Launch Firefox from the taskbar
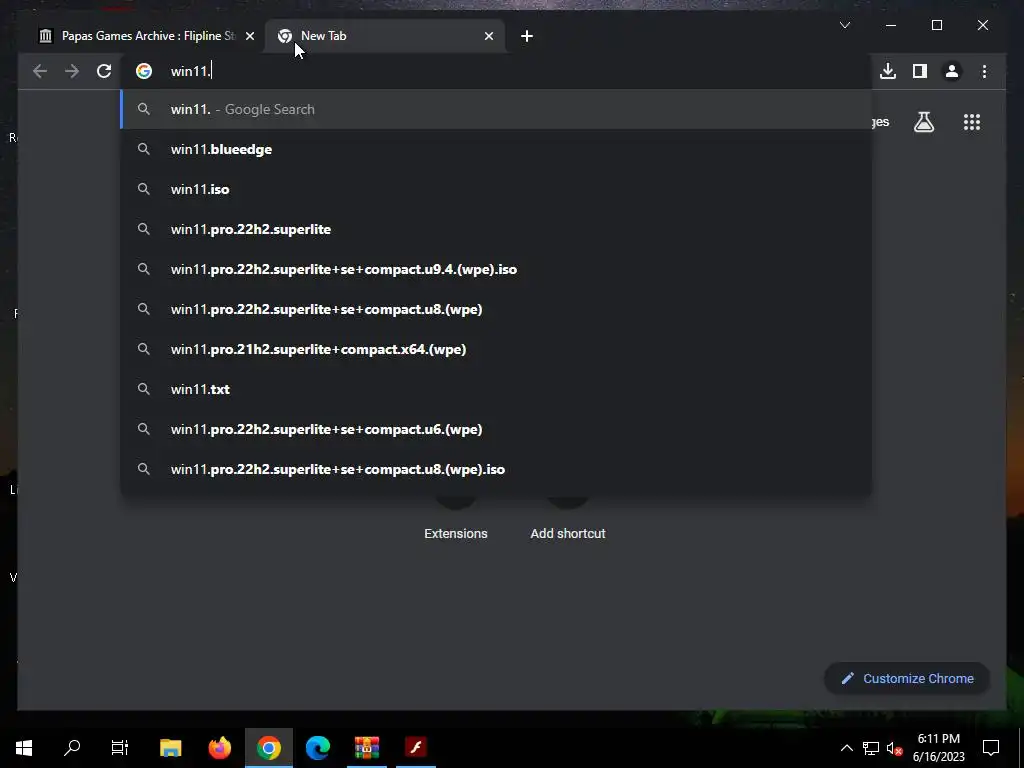Viewport: 1024px width, 768px height. point(219,747)
